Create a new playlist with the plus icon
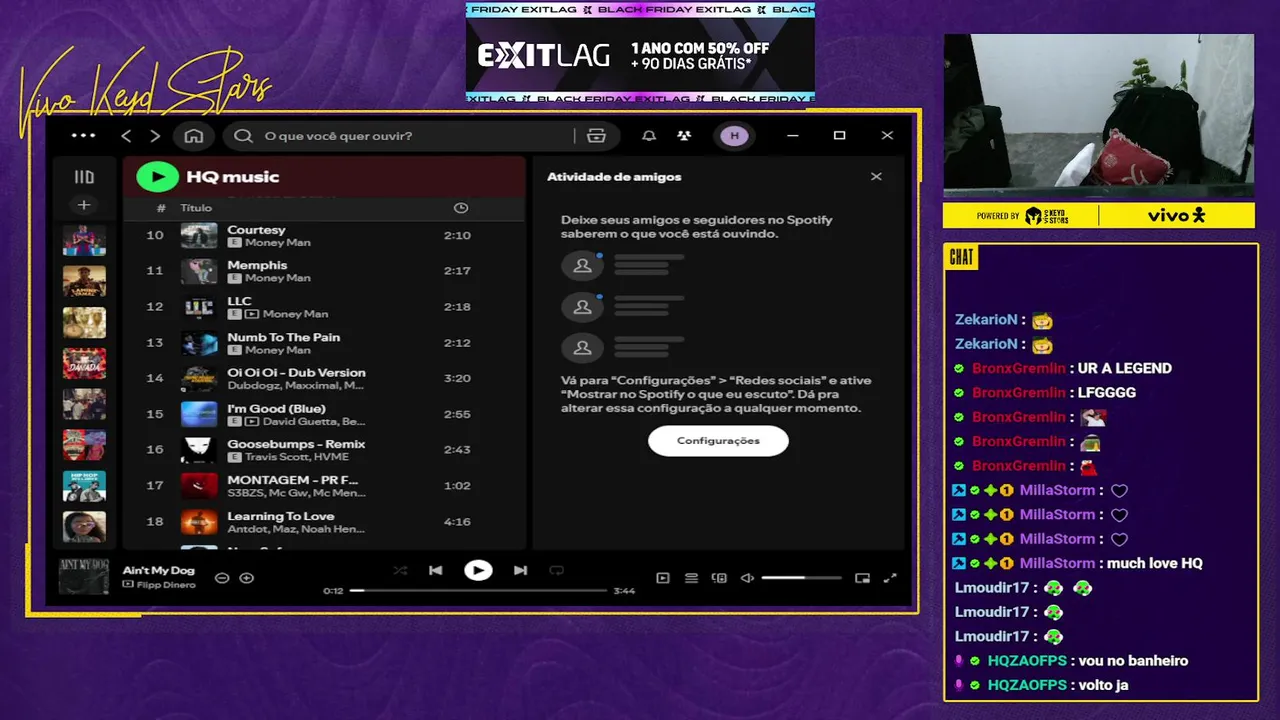Screen dimensions: 1280x720 click(x=84, y=205)
